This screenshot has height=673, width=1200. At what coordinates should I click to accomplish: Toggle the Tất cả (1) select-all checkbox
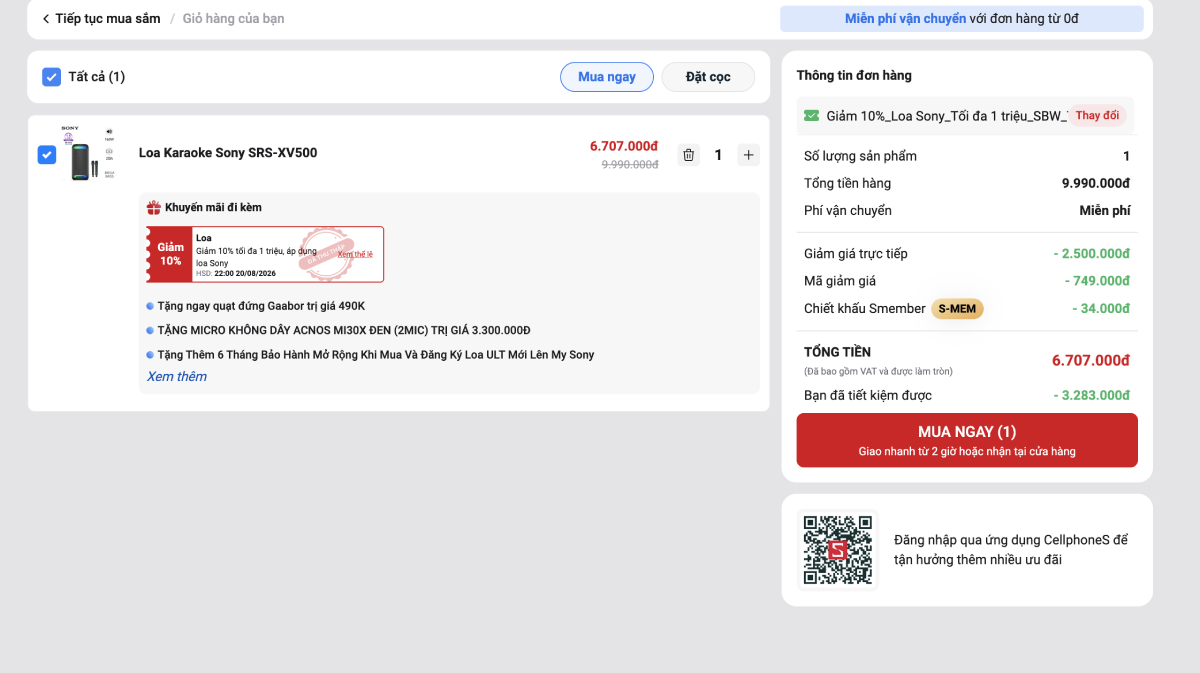point(52,77)
